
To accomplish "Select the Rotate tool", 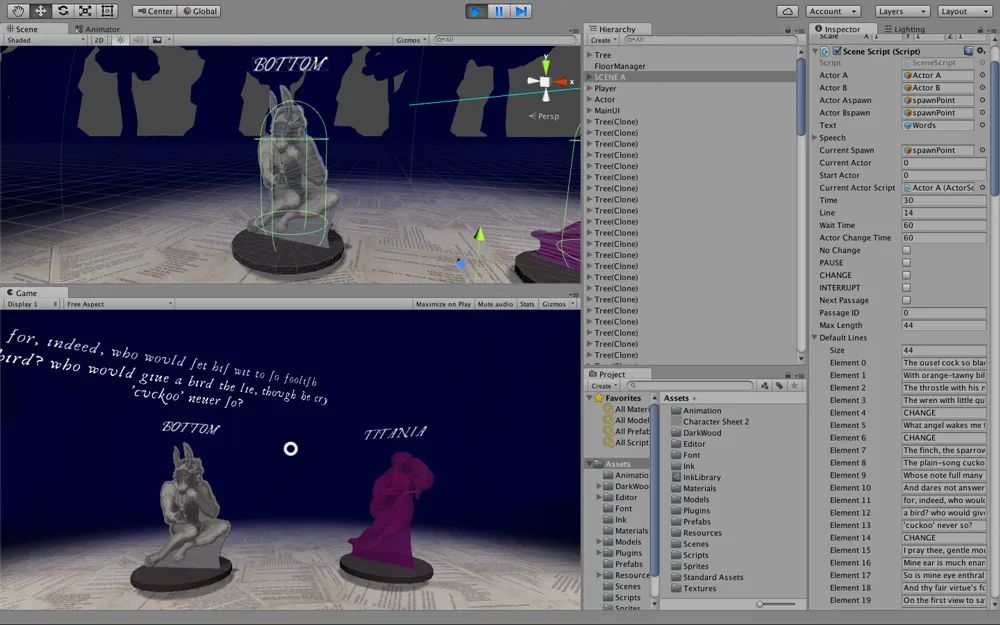I will (62, 11).
